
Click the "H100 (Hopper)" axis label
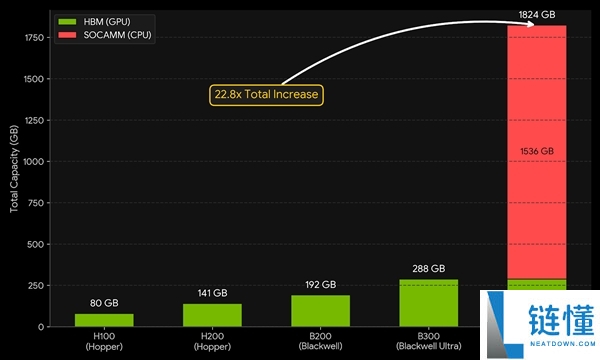click(x=104, y=341)
